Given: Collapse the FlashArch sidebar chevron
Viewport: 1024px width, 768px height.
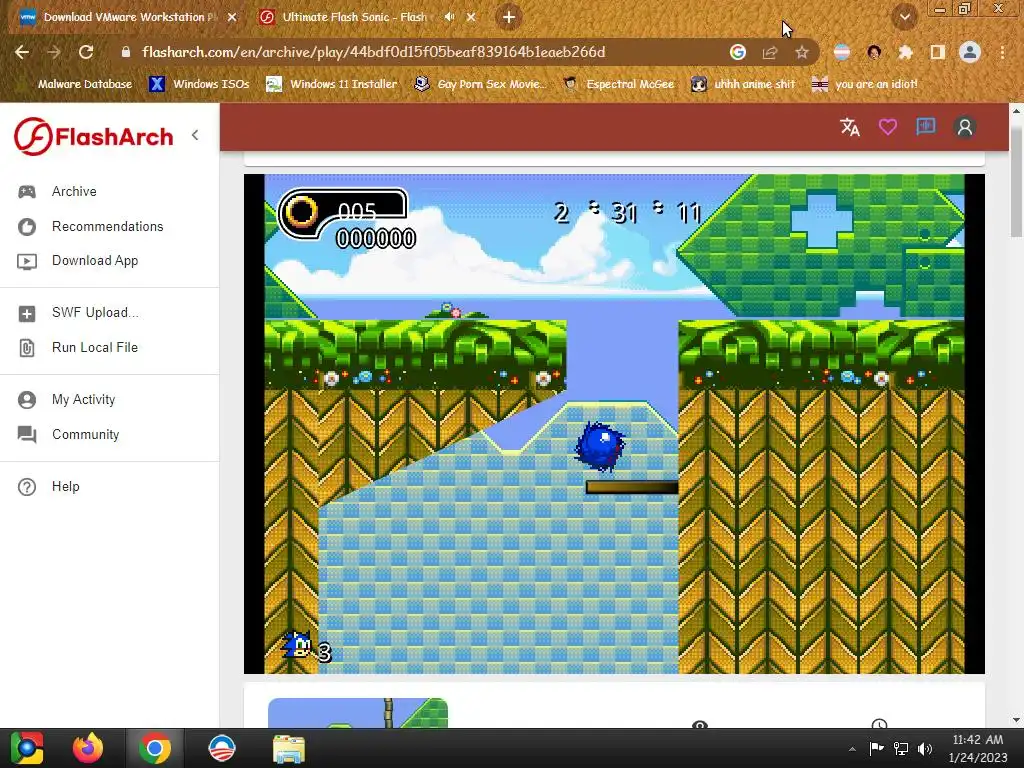Looking at the screenshot, I should [x=195, y=135].
